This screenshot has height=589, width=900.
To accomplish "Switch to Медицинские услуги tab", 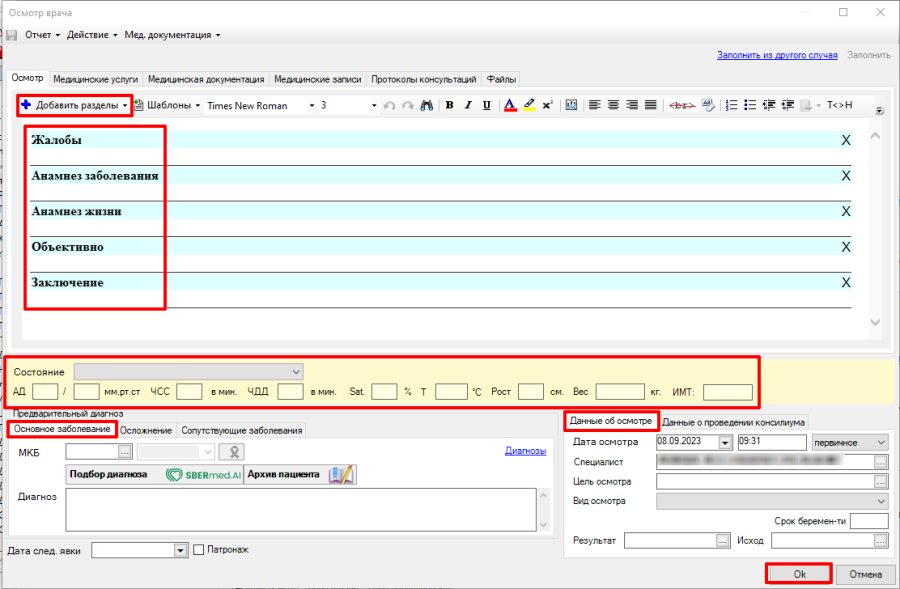I will (x=96, y=79).
